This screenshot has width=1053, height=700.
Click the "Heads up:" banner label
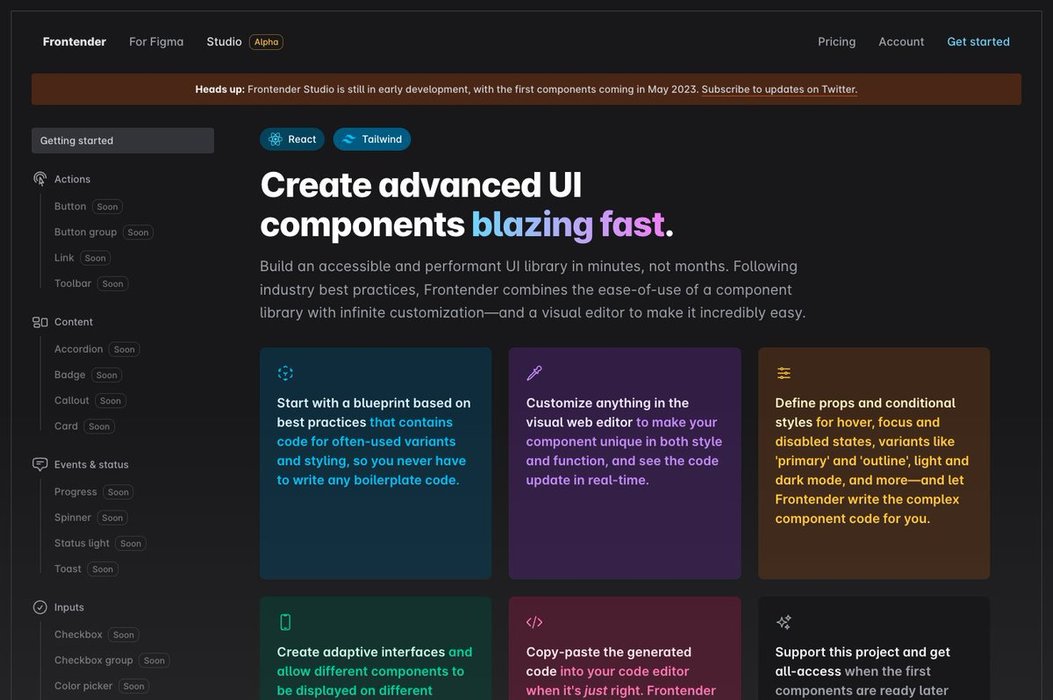(x=220, y=89)
